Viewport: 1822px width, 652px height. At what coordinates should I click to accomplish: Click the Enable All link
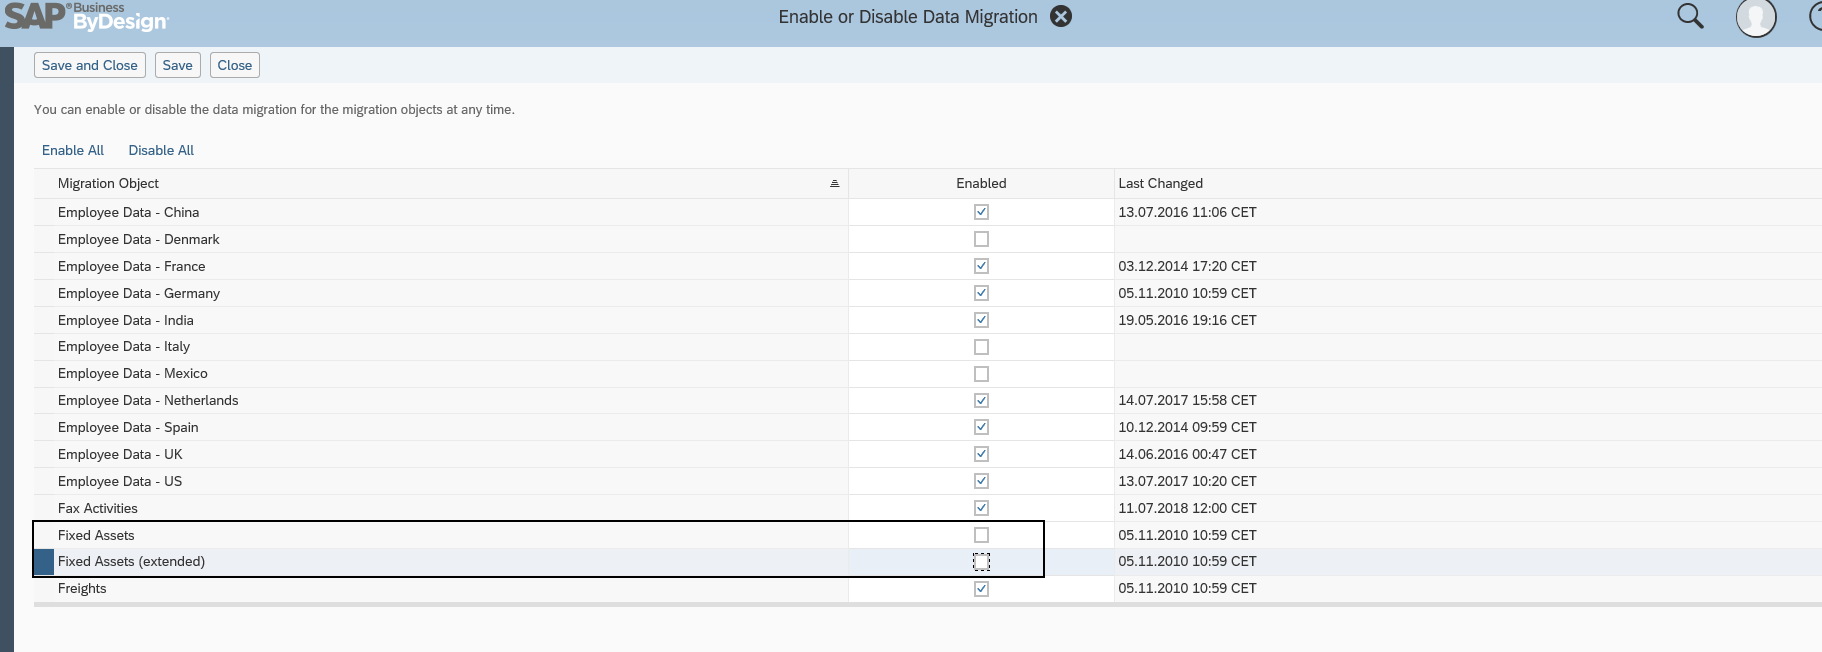click(x=73, y=150)
